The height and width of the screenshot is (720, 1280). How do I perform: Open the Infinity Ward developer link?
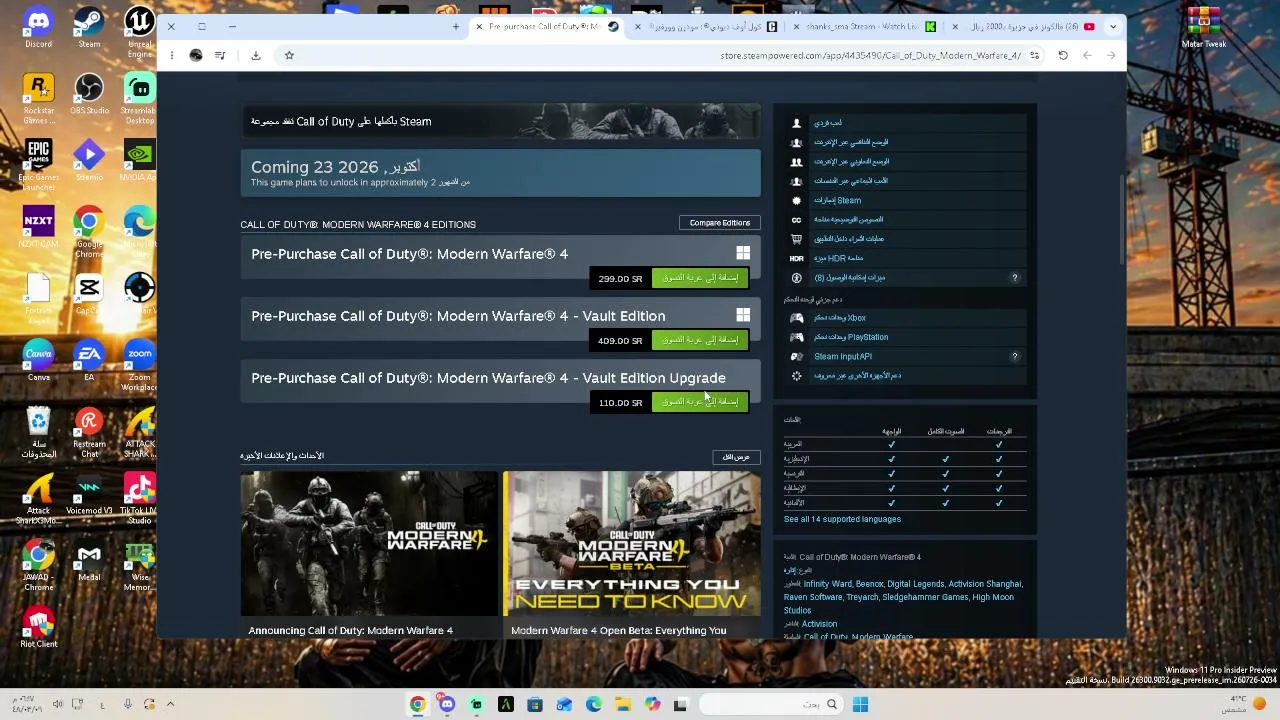pyautogui.click(x=827, y=584)
